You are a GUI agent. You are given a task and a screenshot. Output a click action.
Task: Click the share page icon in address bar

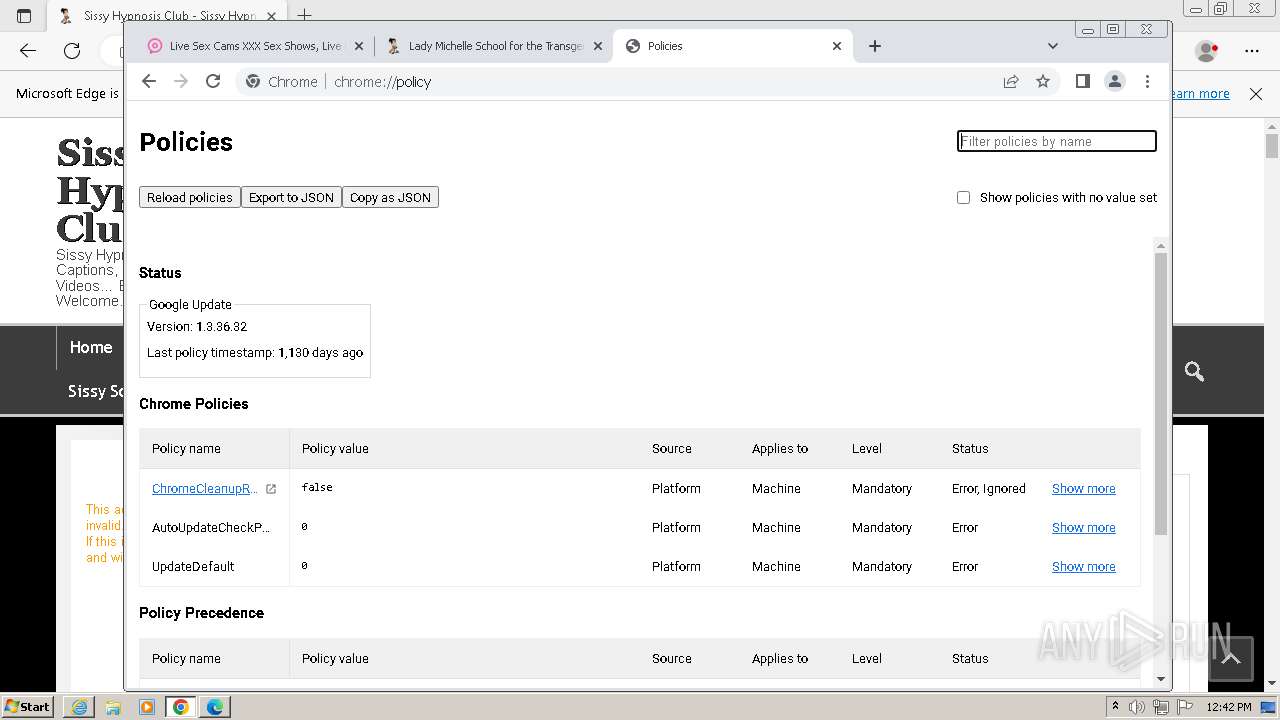1011,82
